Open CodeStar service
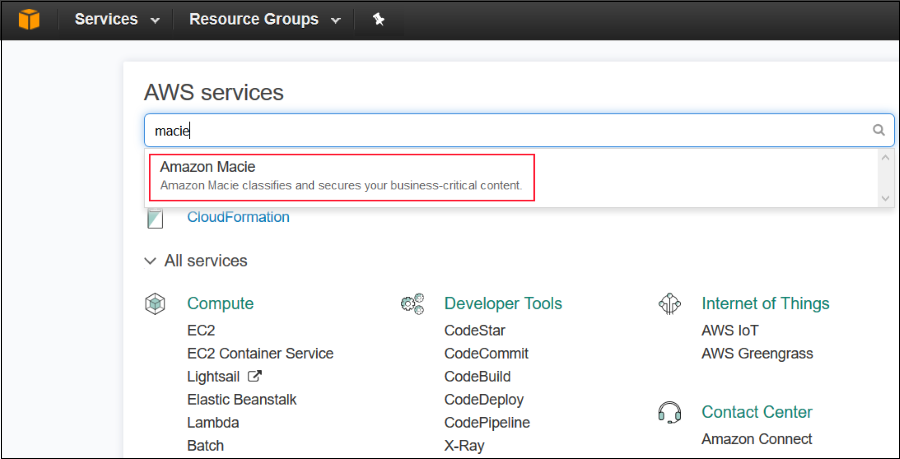The image size is (900, 459). click(475, 330)
